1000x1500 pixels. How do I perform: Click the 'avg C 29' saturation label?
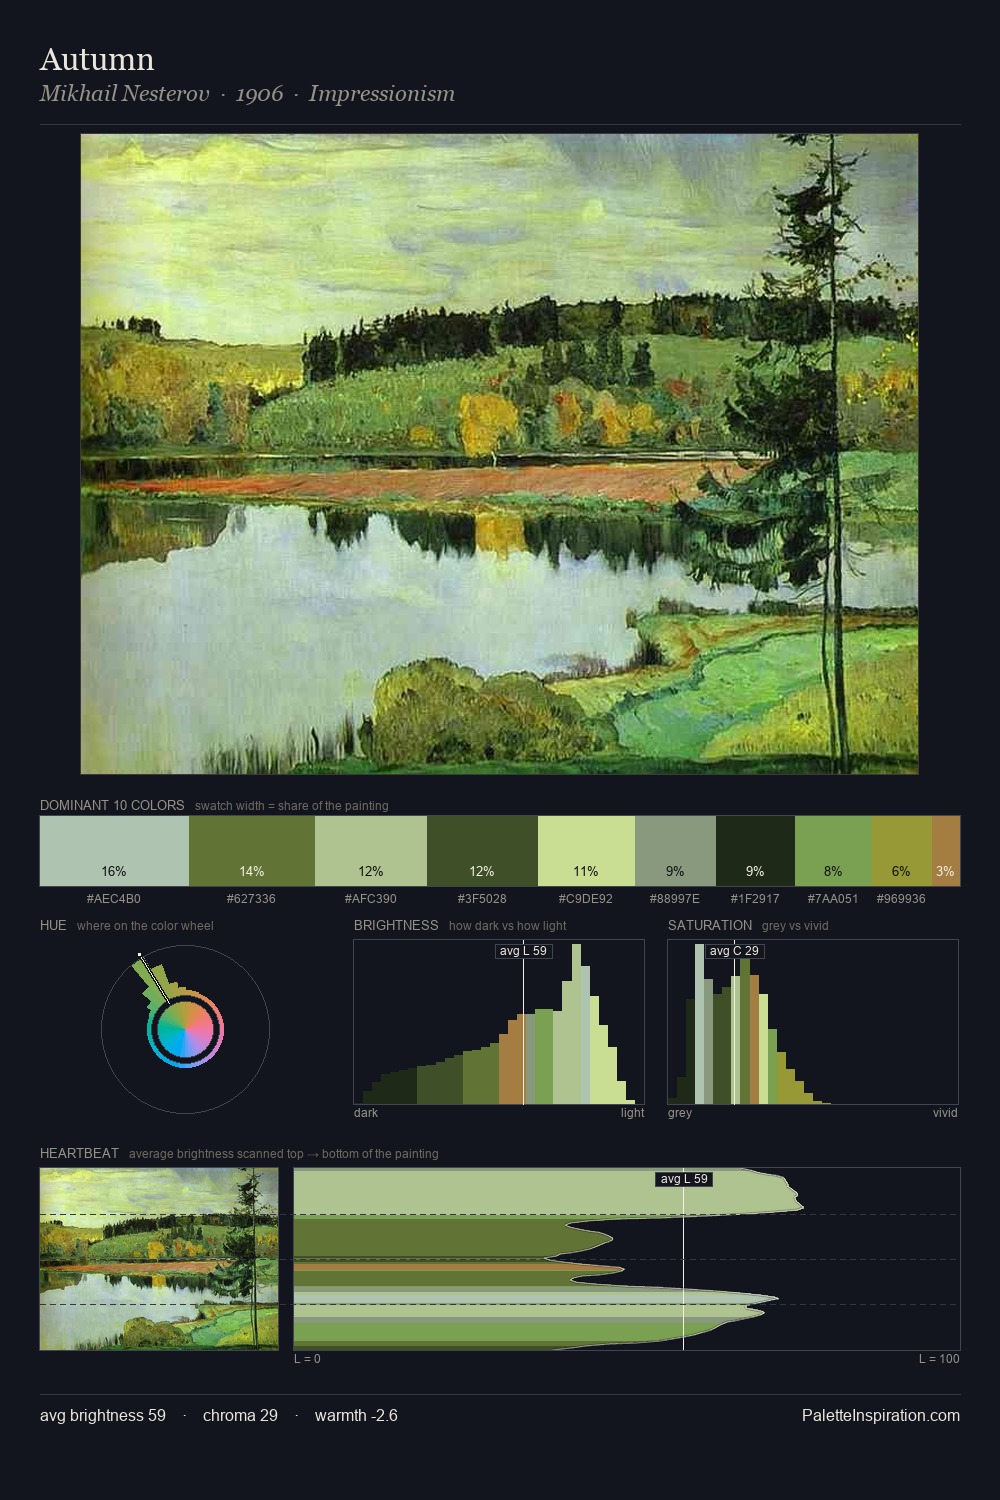click(735, 951)
